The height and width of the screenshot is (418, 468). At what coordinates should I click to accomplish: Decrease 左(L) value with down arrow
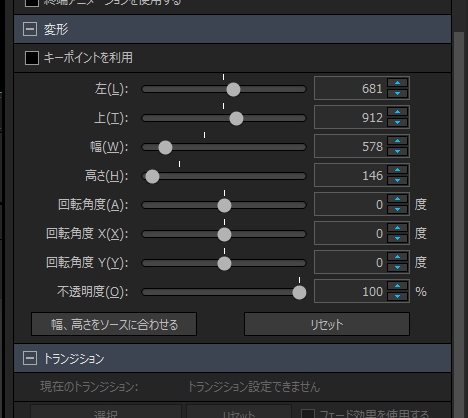coord(397,94)
